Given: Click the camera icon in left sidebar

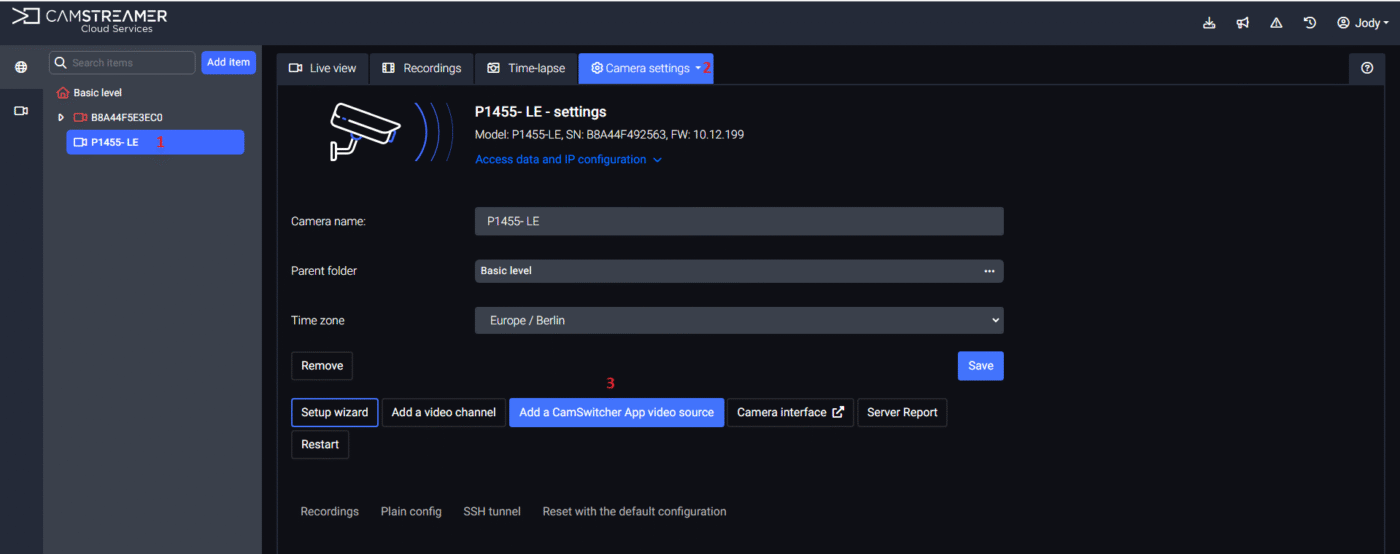Looking at the screenshot, I should pos(21,111).
